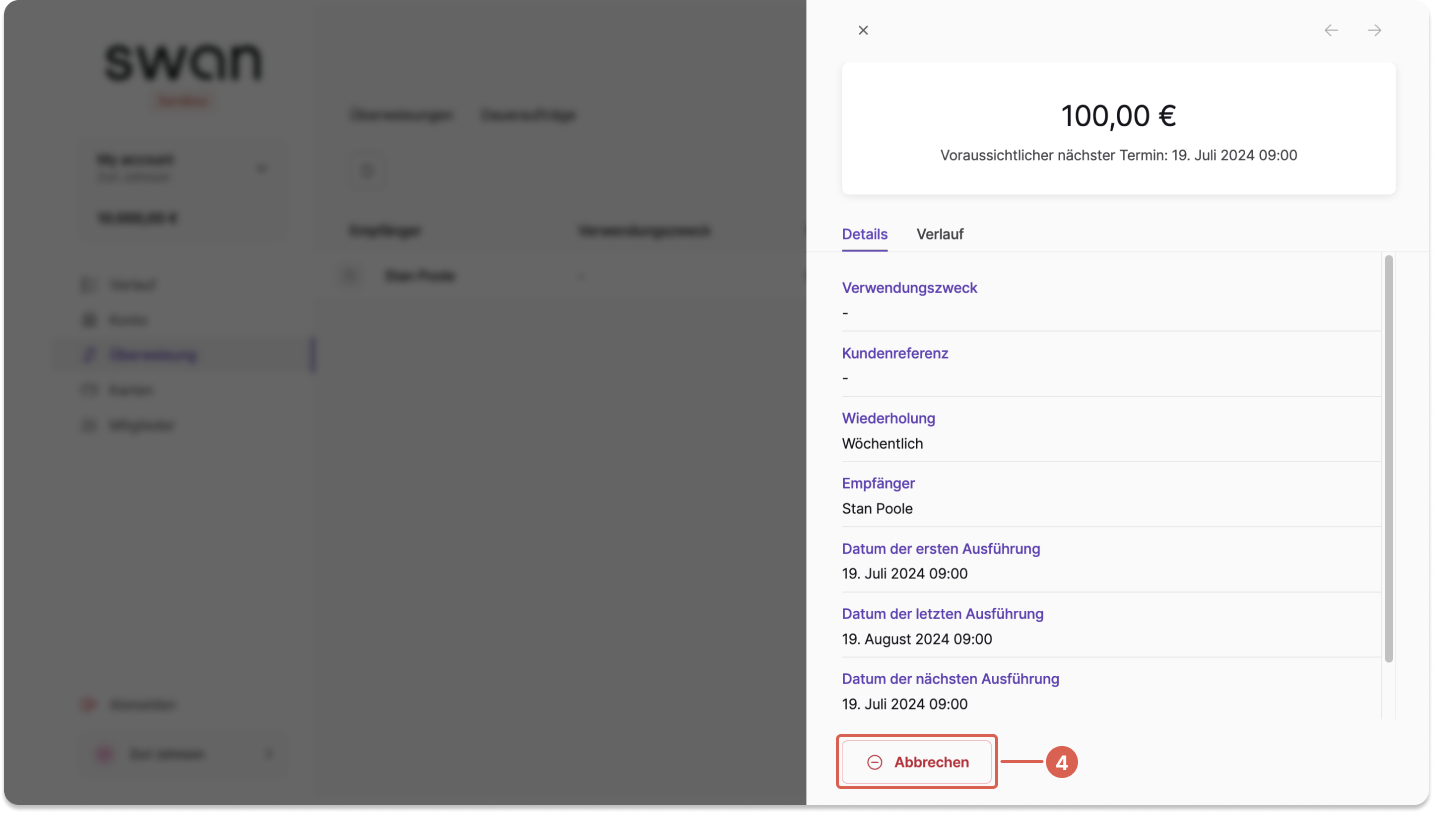Click the Verwendungszweck label in details
Image resolution: width=1433 pixels, height=813 pixels.
[910, 288]
